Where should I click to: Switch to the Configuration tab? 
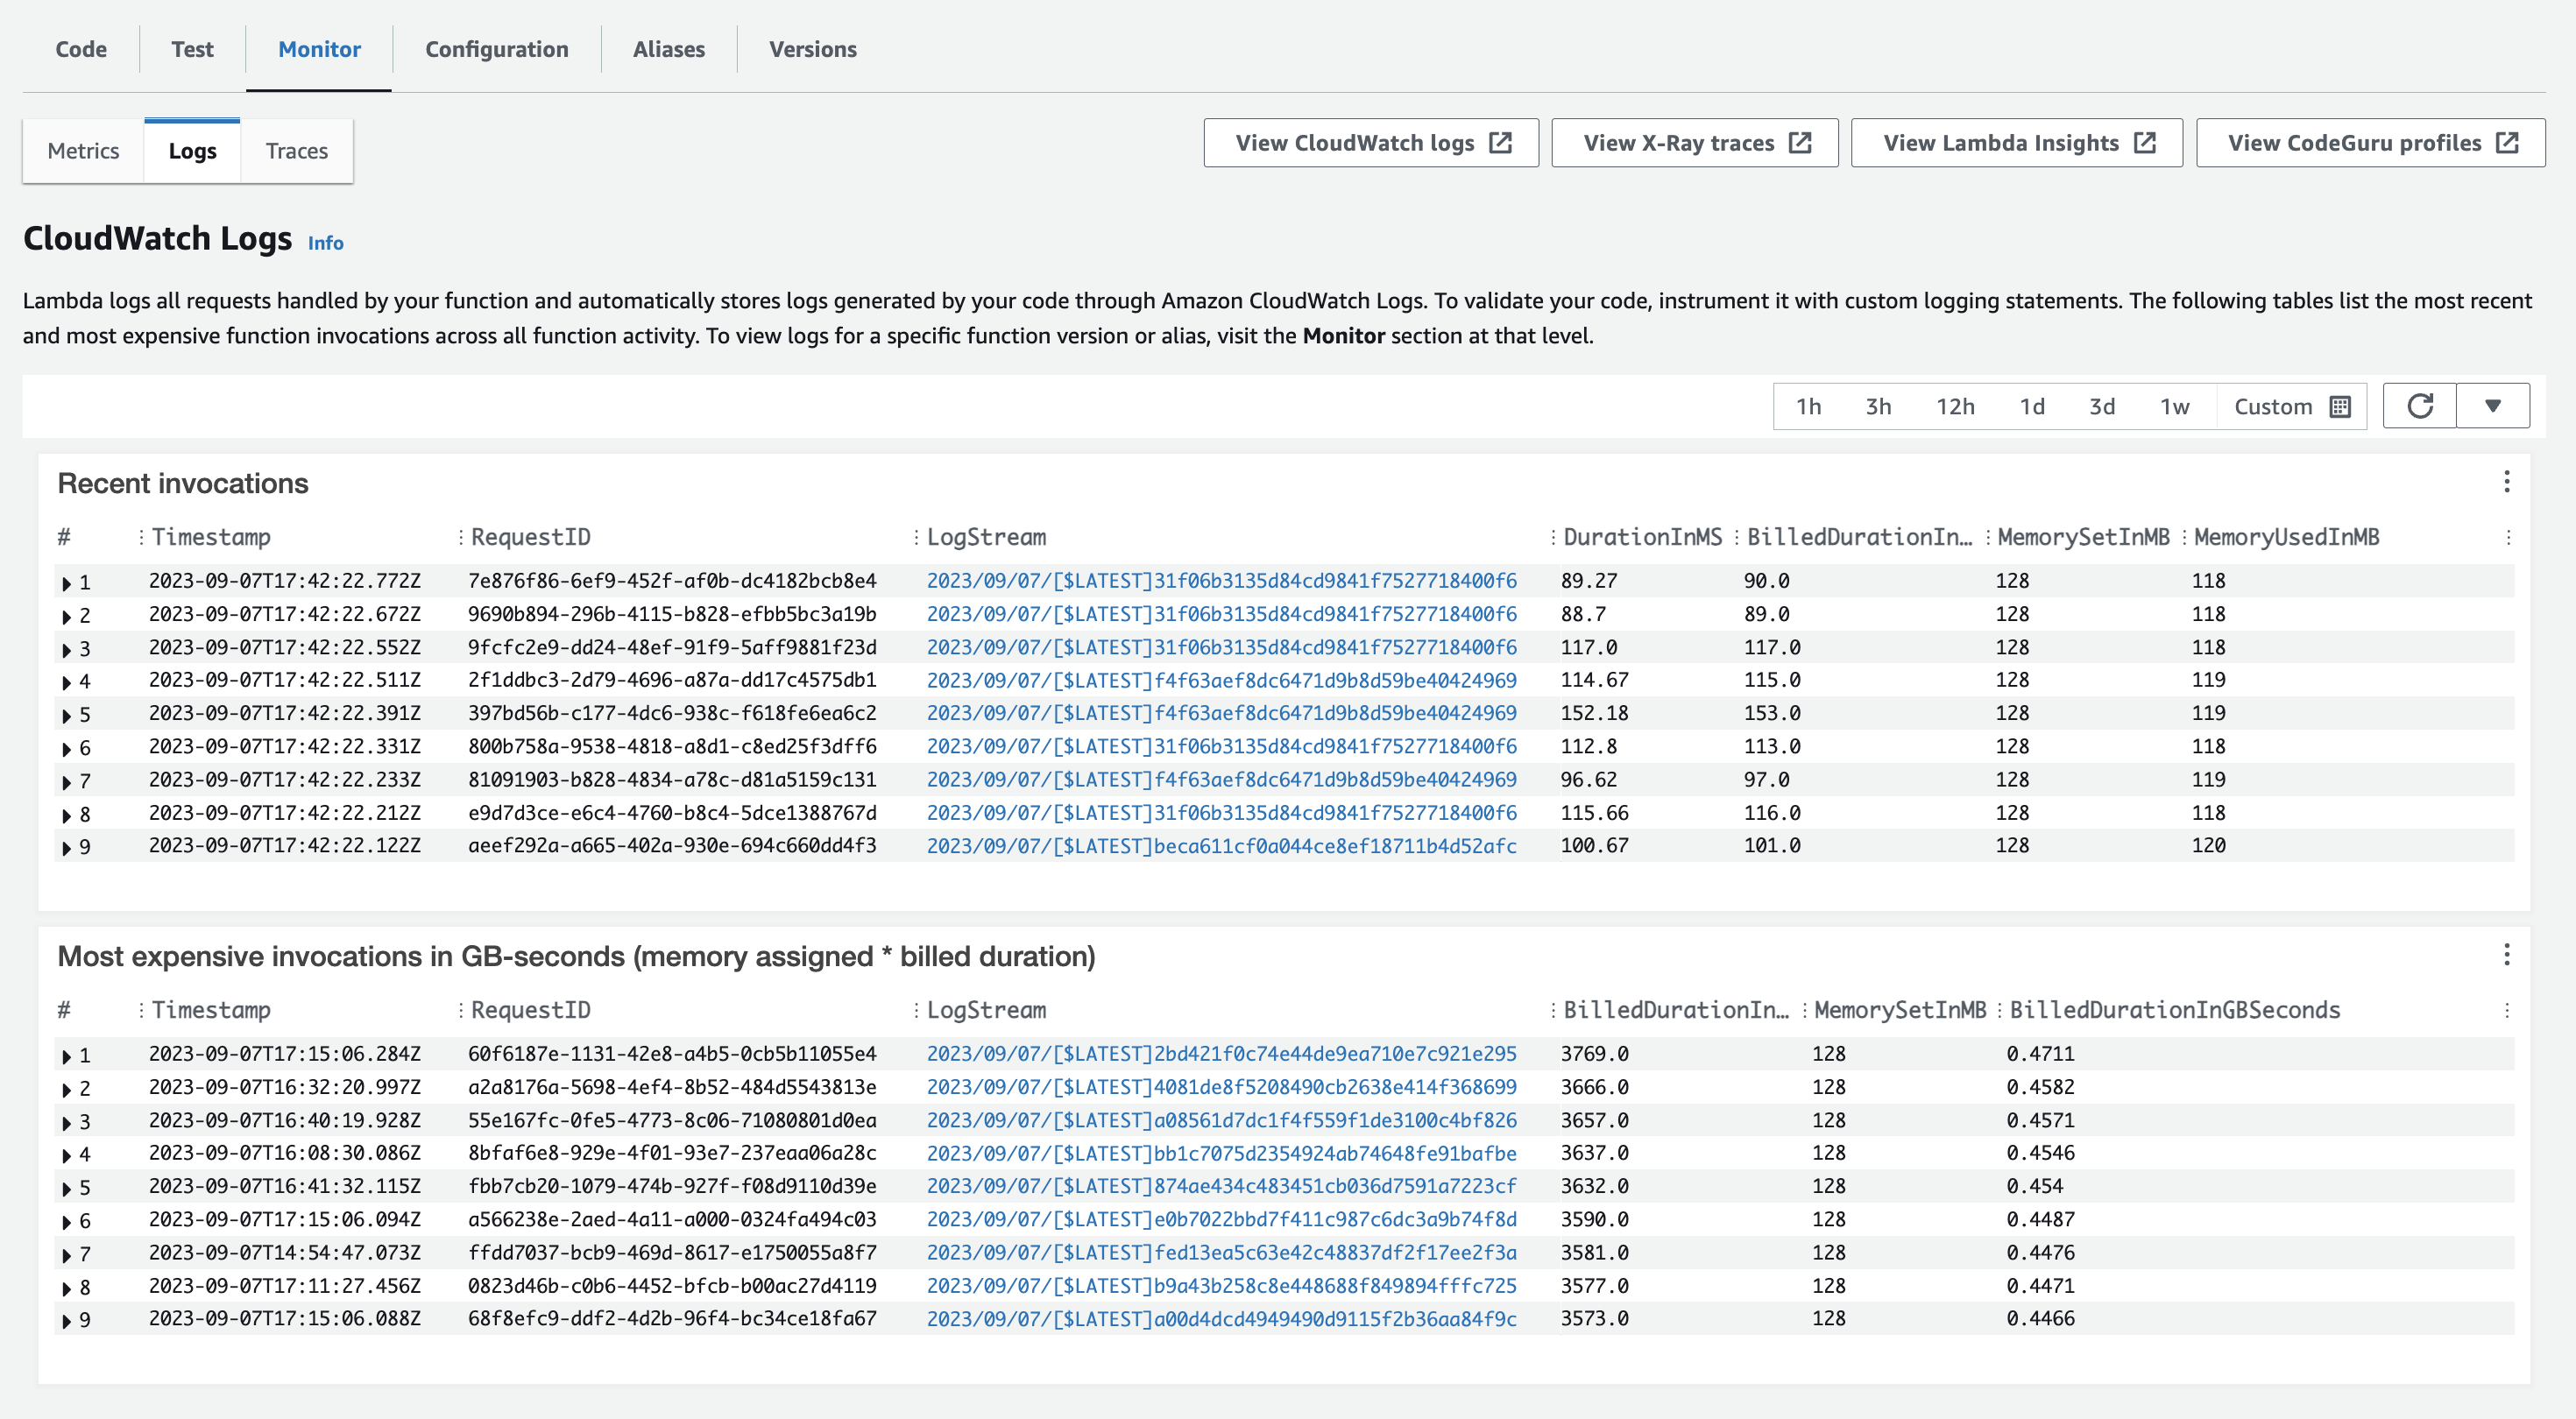click(496, 49)
